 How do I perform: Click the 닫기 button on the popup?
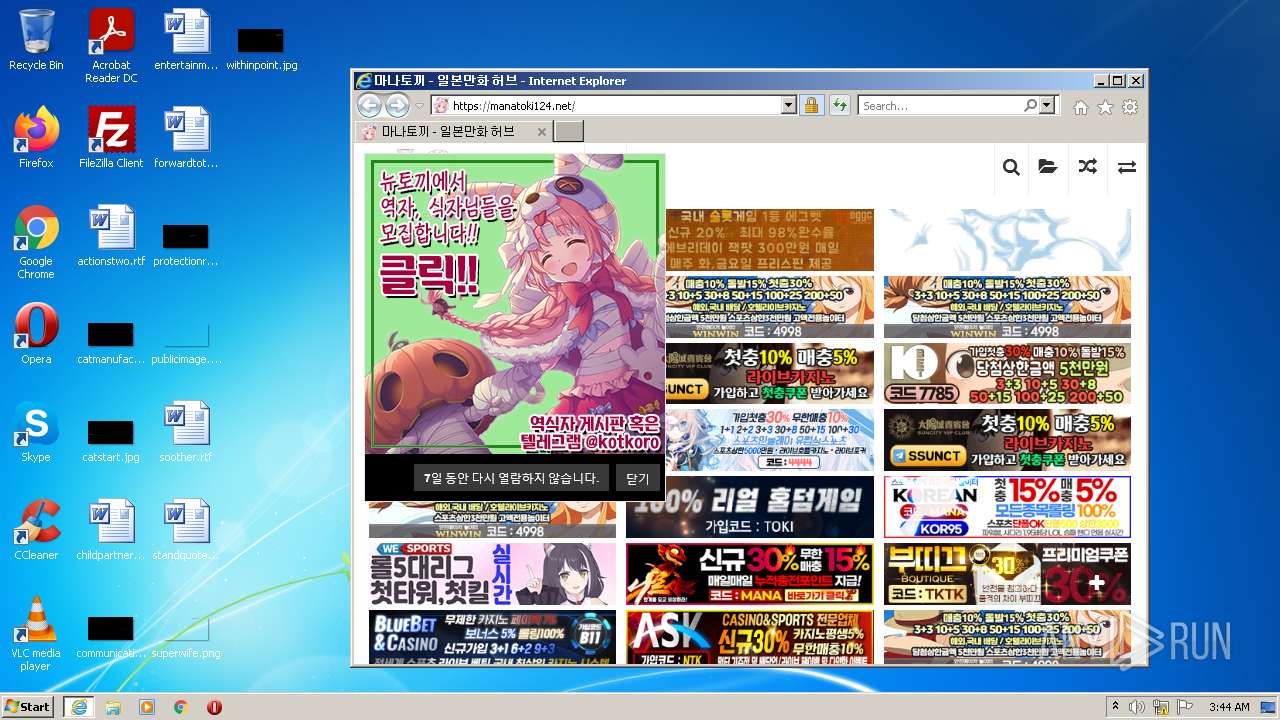pyautogui.click(x=638, y=478)
